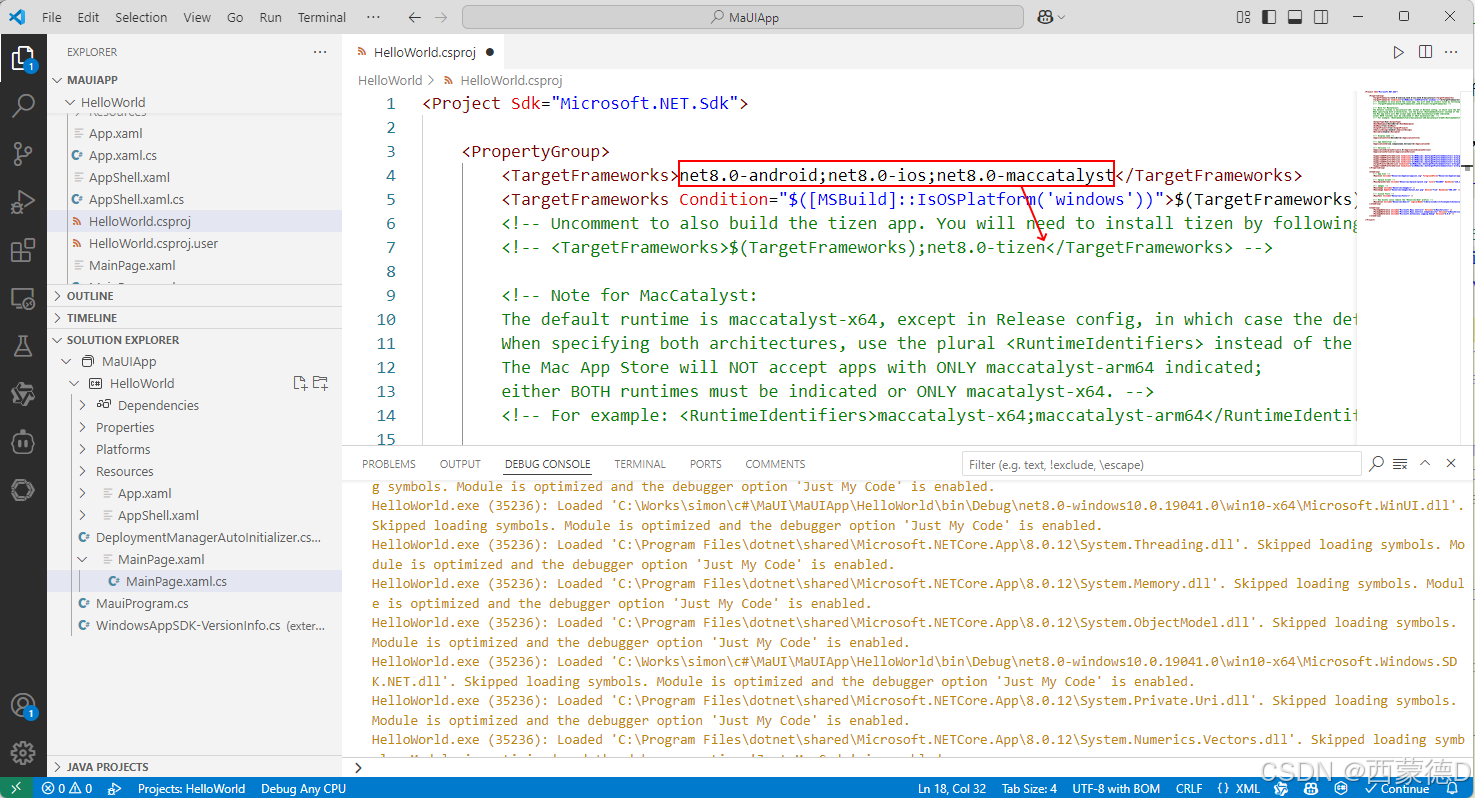Open App.xaml.cs in Explorer file list
The image size is (1475, 798).
pos(122,155)
